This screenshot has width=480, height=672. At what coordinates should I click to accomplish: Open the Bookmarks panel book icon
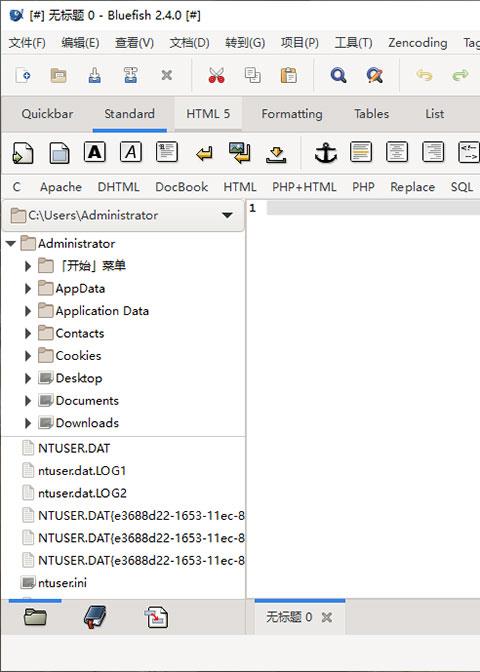coord(95,617)
